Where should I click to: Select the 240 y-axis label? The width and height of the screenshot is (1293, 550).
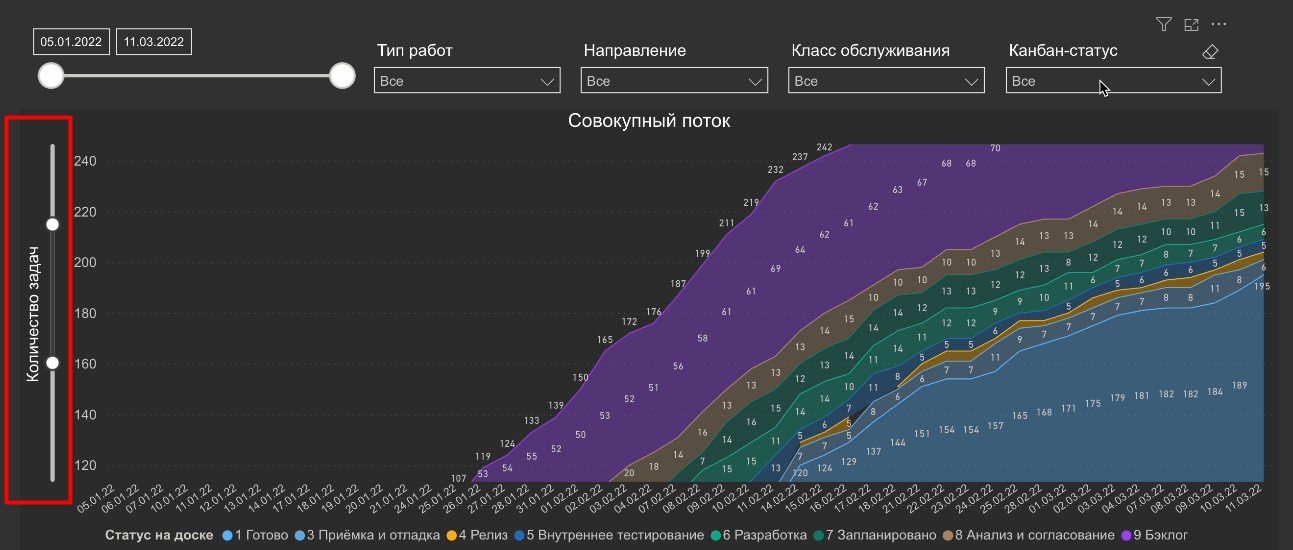(85, 161)
